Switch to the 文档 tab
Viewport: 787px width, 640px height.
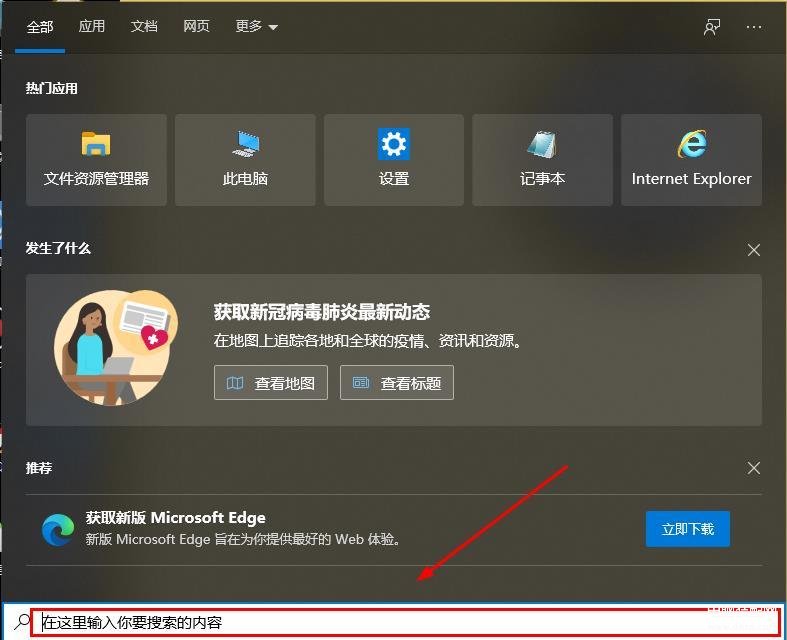(144, 26)
